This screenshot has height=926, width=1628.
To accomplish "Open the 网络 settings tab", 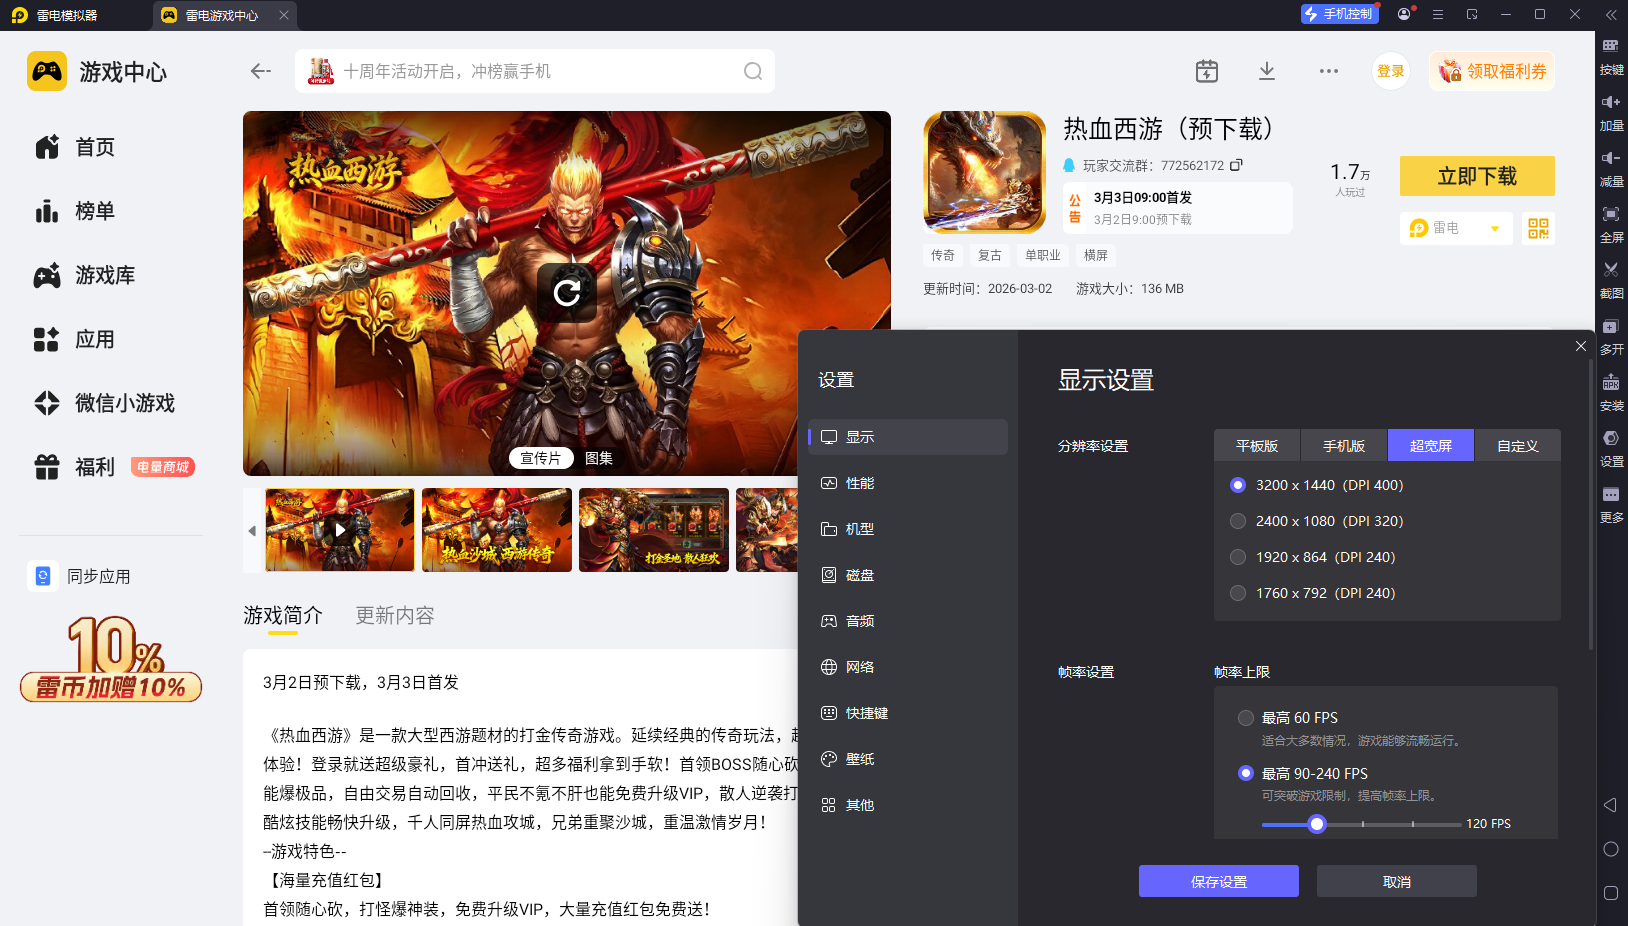I will tap(908, 667).
